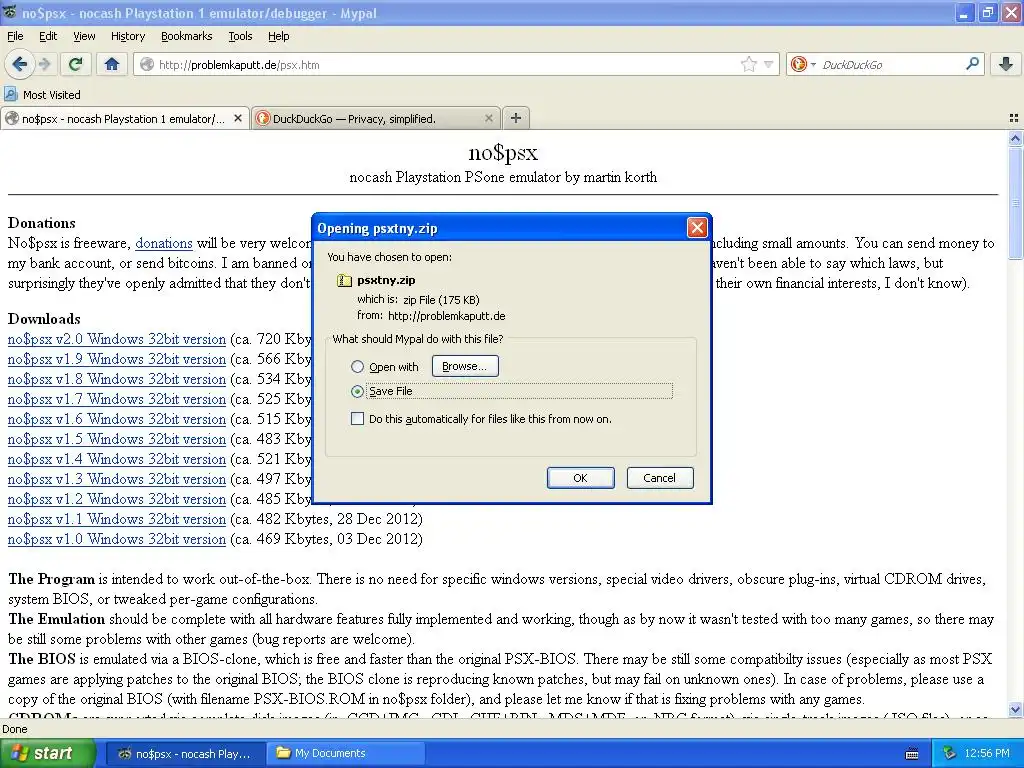This screenshot has width=1024, height=768.
Task: Click the 12:56 PM clock
Action: [987, 753]
